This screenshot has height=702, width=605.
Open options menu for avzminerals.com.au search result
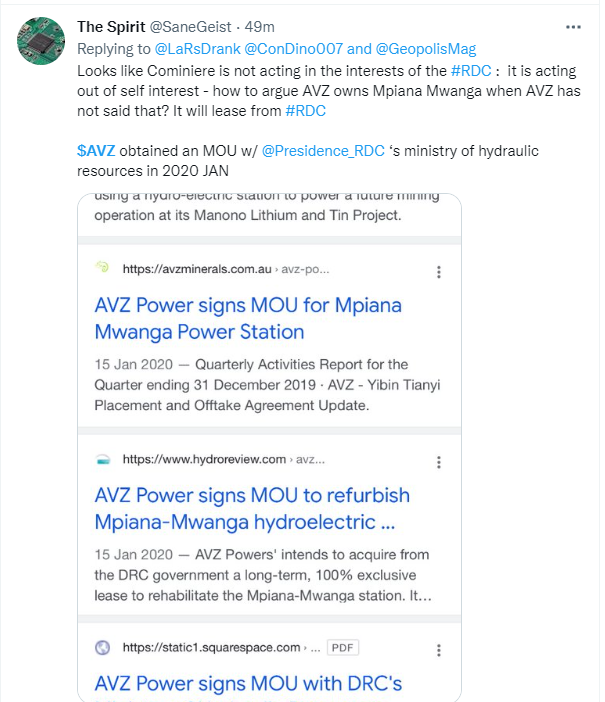click(x=438, y=272)
